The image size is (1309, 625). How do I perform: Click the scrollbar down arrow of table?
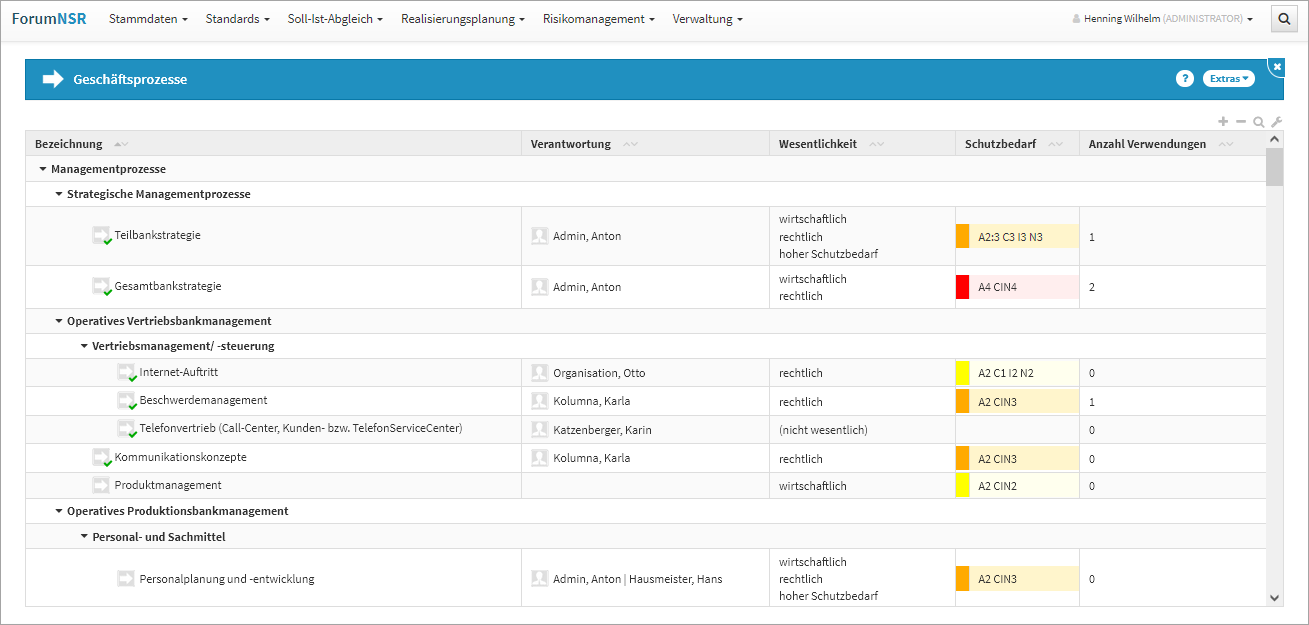tap(1274, 597)
